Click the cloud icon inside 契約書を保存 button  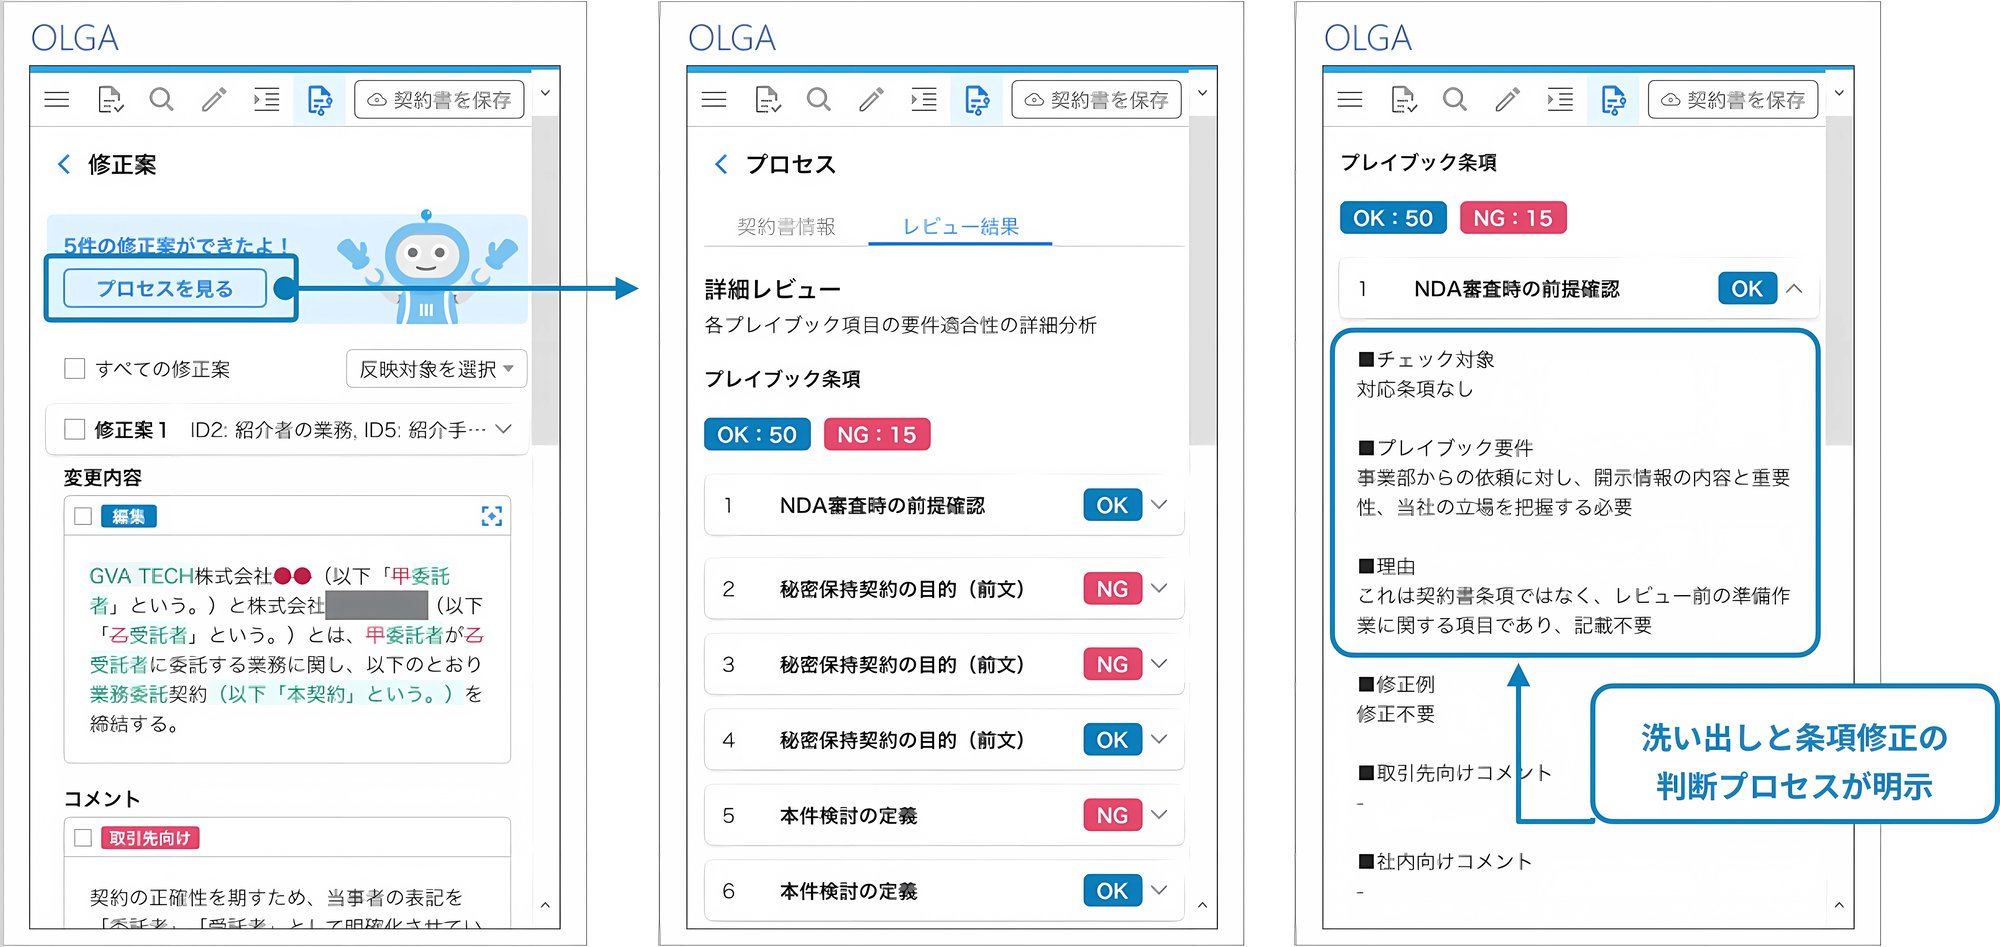point(375,99)
